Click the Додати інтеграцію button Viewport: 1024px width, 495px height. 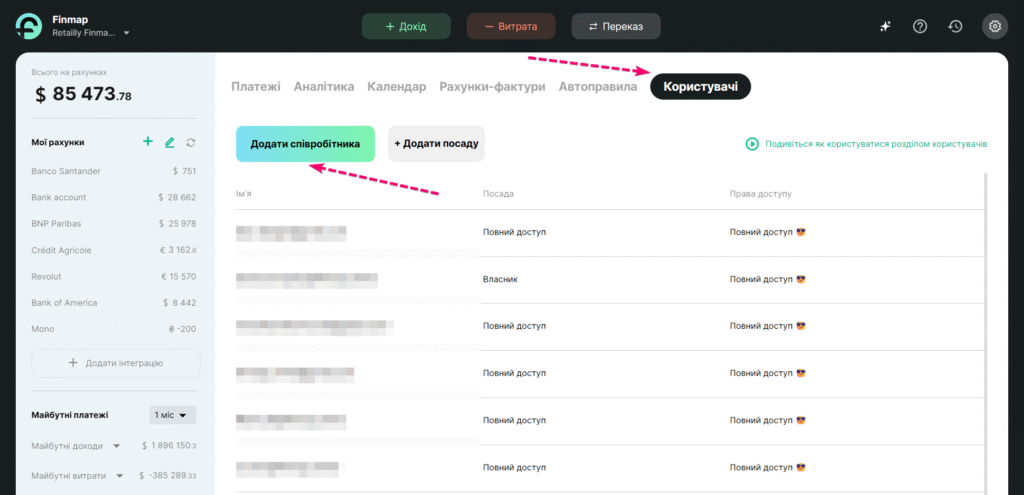coord(115,363)
